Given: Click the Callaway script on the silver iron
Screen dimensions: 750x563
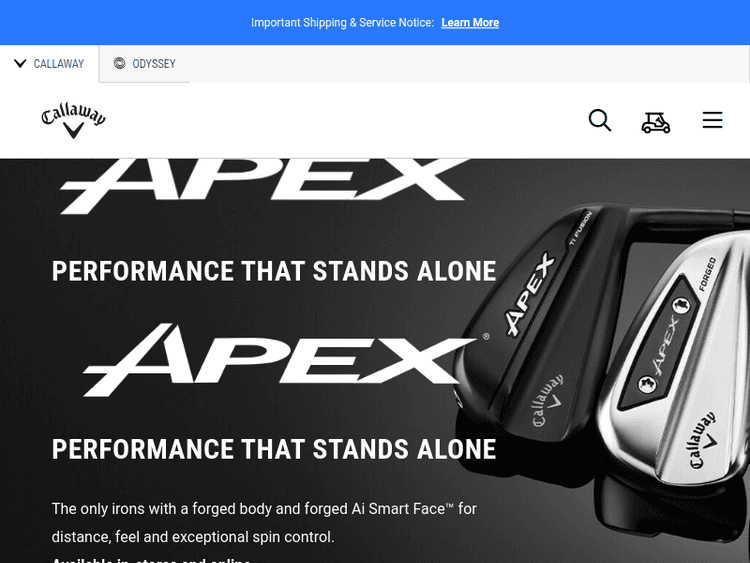Looking at the screenshot, I should [x=703, y=441].
